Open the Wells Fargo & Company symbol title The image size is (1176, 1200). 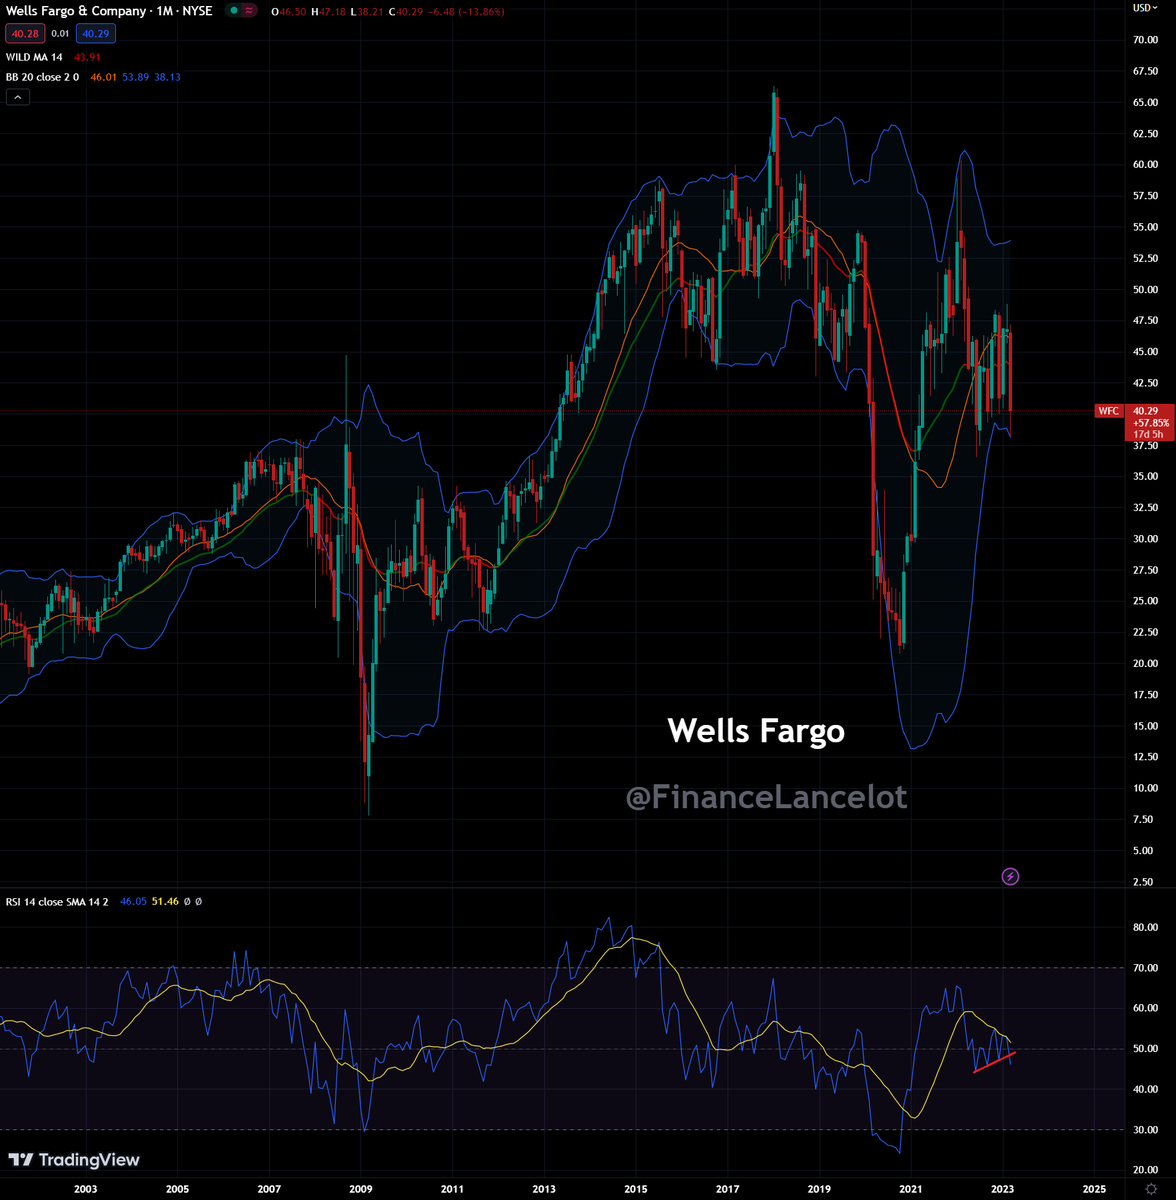click(x=109, y=12)
